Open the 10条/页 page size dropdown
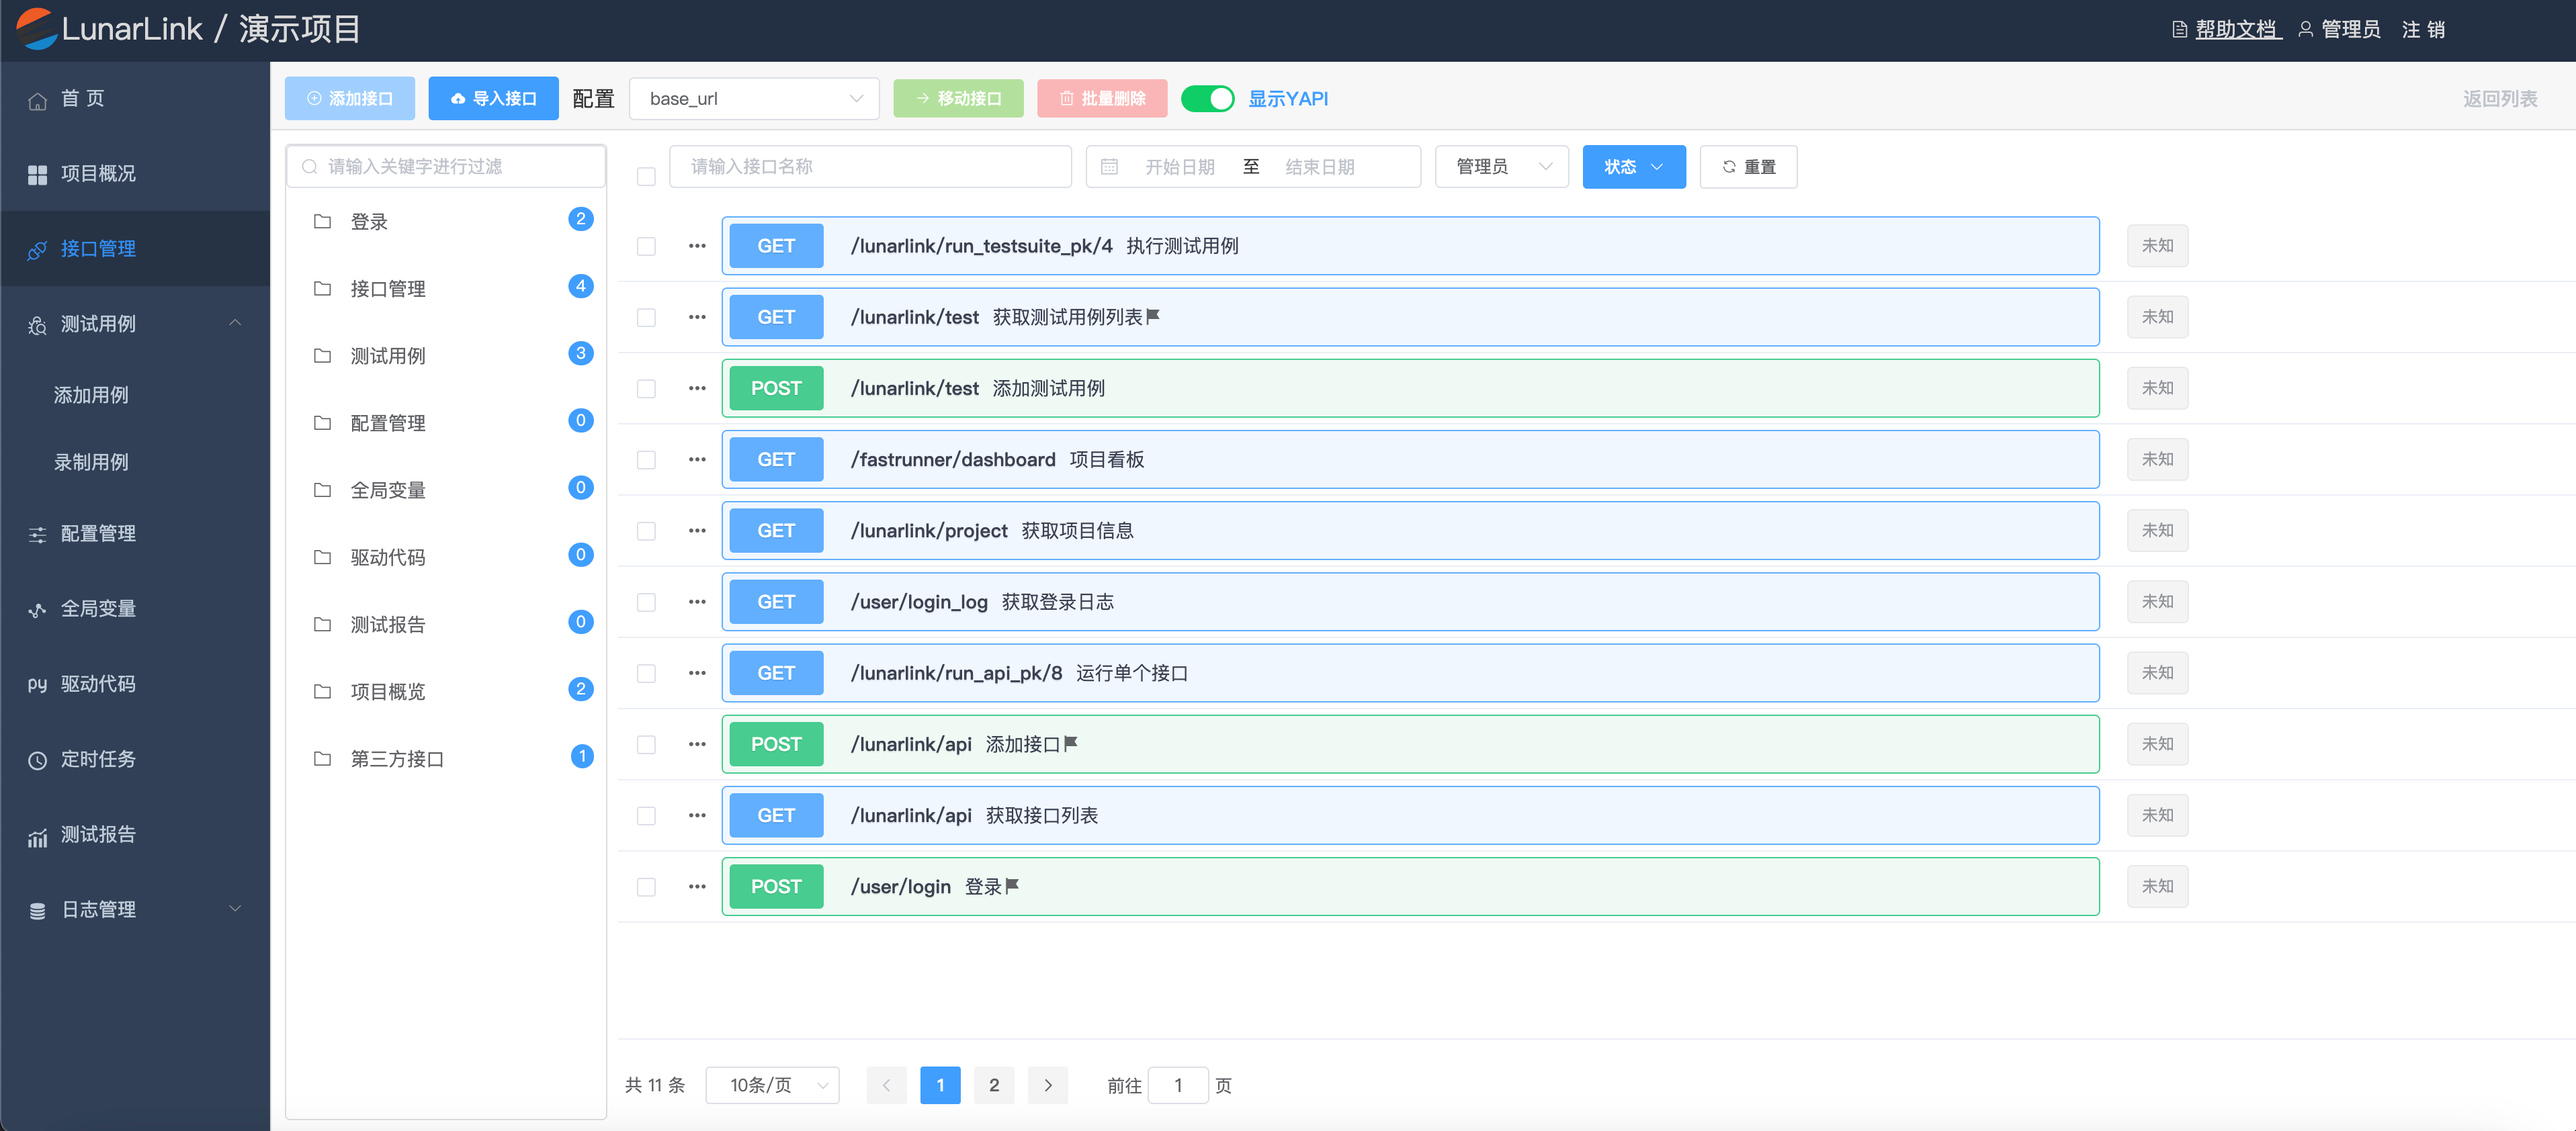 [x=773, y=1085]
